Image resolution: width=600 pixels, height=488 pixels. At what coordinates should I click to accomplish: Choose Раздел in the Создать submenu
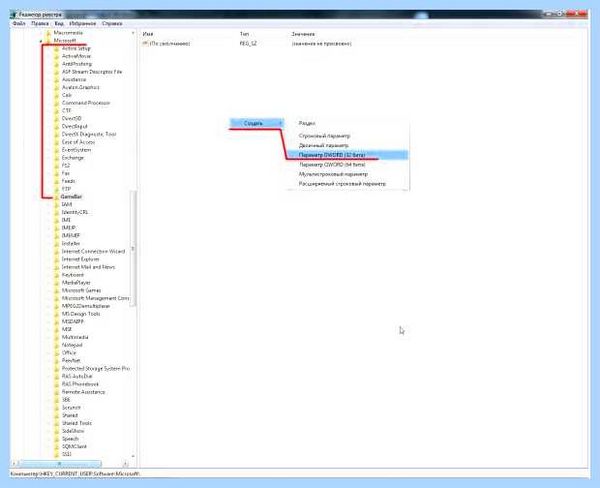348,123
